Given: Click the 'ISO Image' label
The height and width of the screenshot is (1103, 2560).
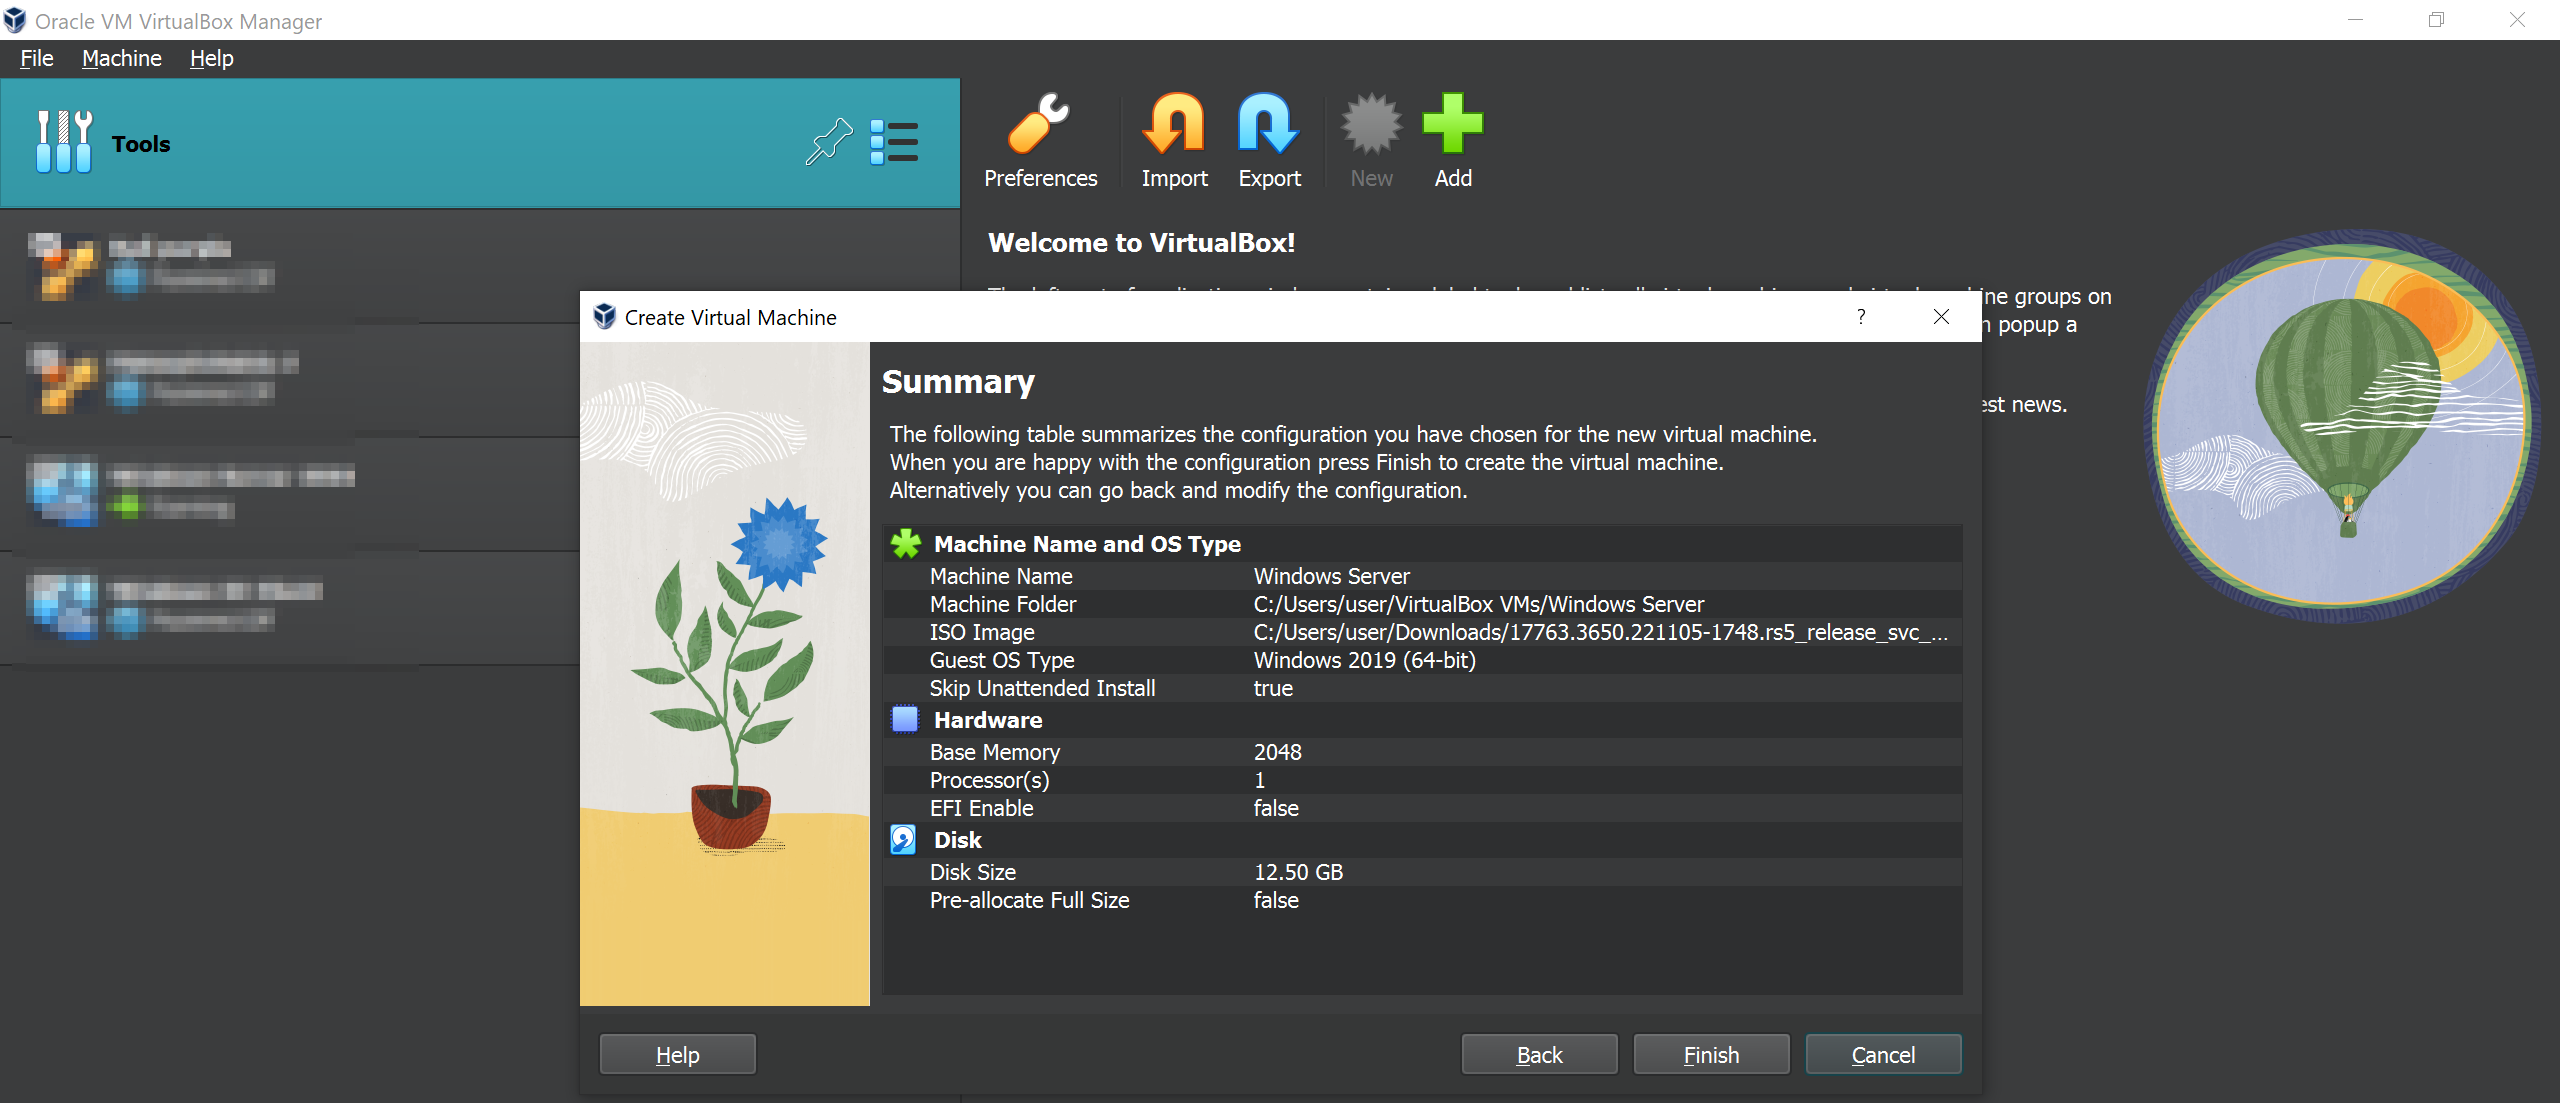Looking at the screenshot, I should pos(982,632).
